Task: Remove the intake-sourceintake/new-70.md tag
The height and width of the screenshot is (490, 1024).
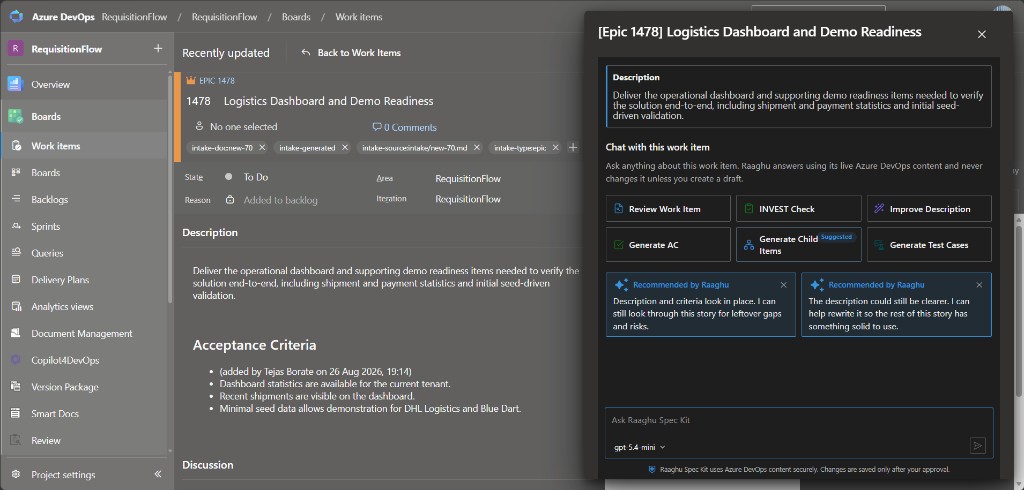Action: click(x=477, y=148)
